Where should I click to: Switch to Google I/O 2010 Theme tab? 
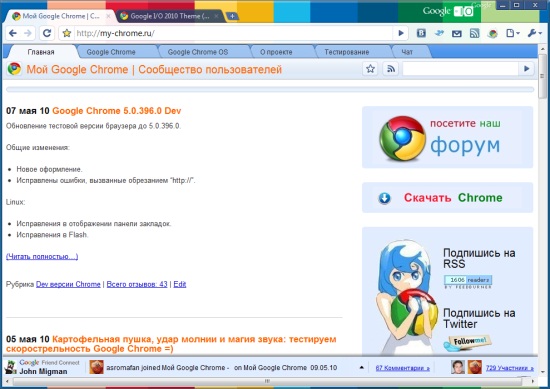point(169,16)
